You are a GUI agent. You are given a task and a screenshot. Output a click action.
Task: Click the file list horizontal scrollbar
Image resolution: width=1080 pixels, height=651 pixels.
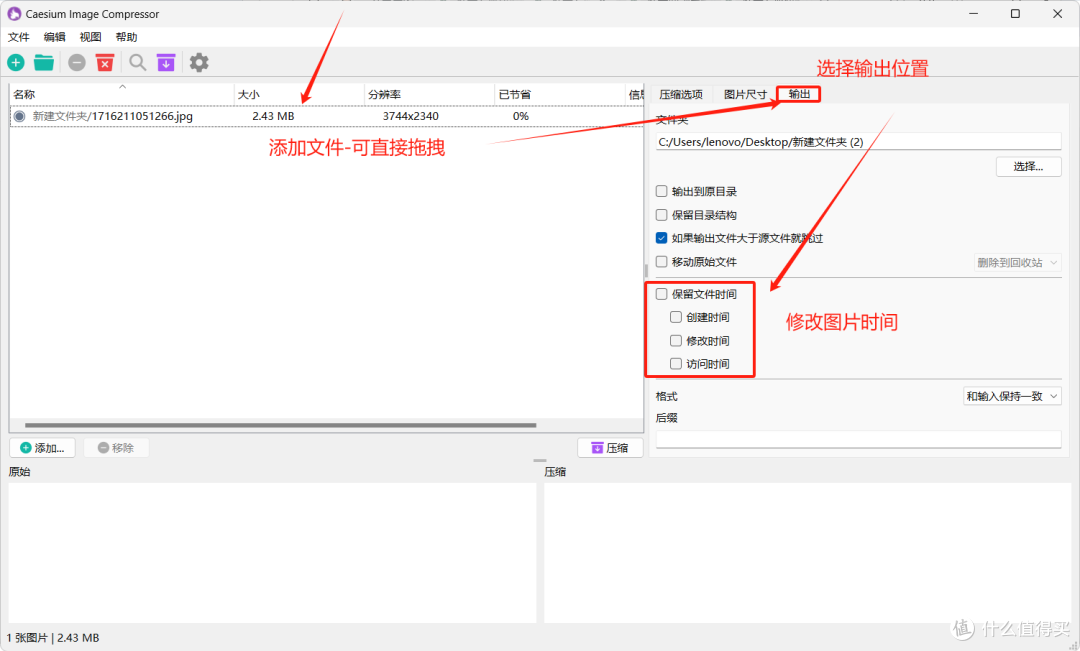(280, 425)
